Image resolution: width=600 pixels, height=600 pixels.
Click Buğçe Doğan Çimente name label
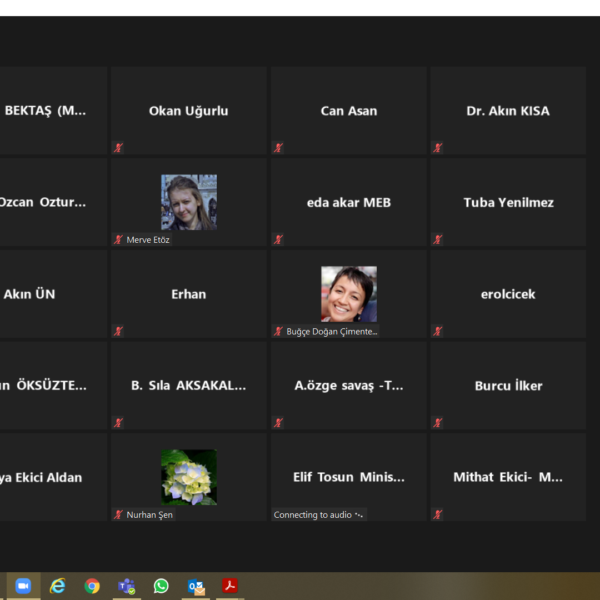tap(332, 331)
